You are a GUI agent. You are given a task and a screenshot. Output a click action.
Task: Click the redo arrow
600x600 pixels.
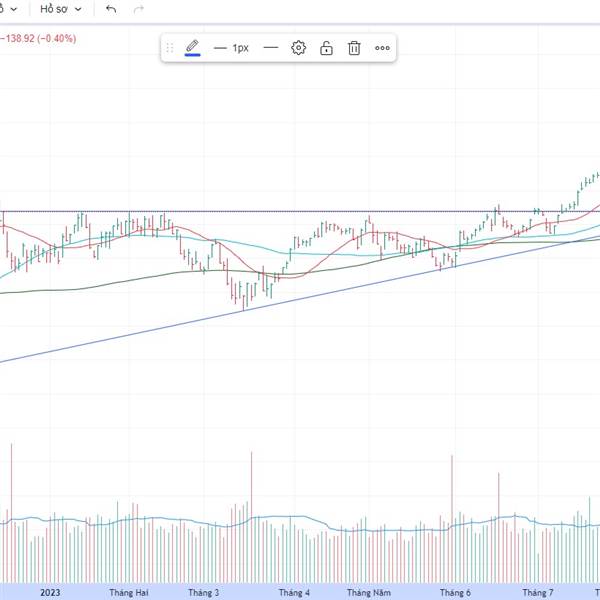pyautogui.click(x=139, y=9)
